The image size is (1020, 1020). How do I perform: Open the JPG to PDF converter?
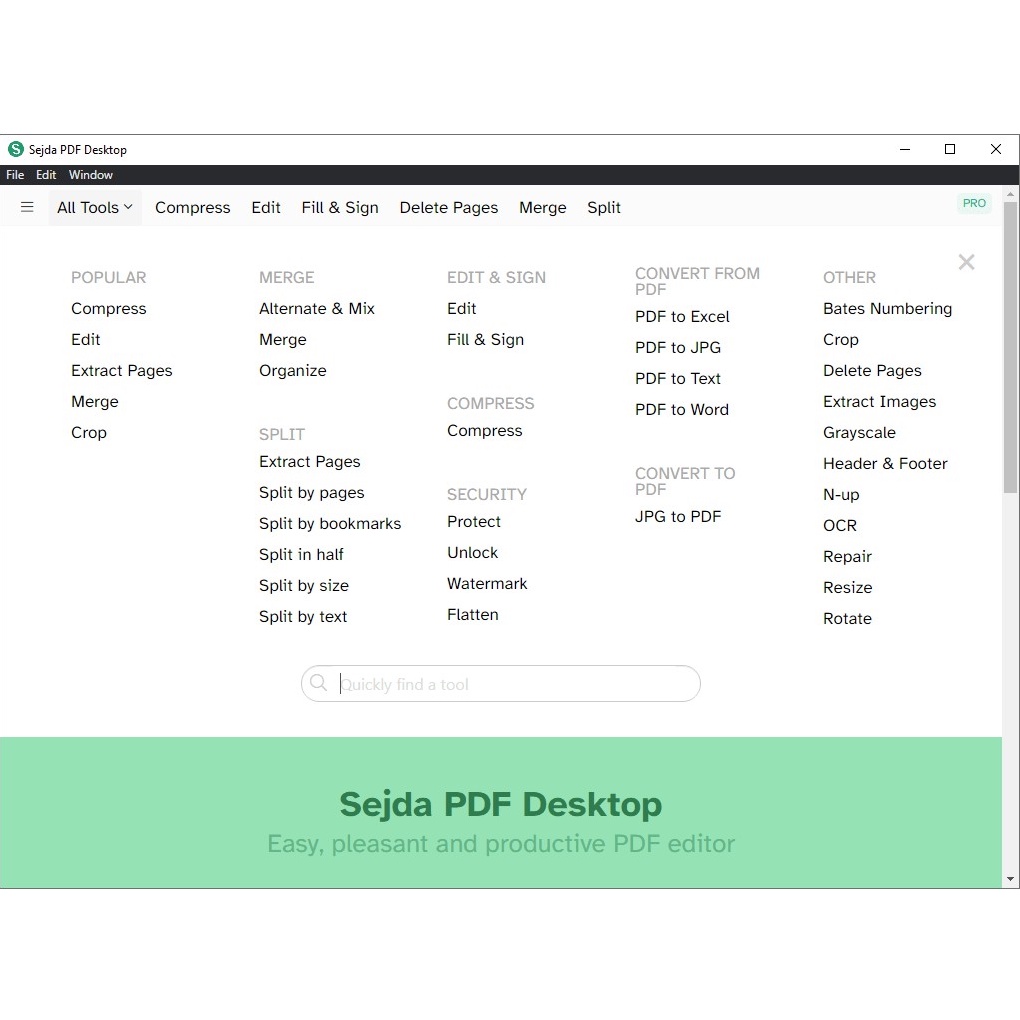coord(678,516)
